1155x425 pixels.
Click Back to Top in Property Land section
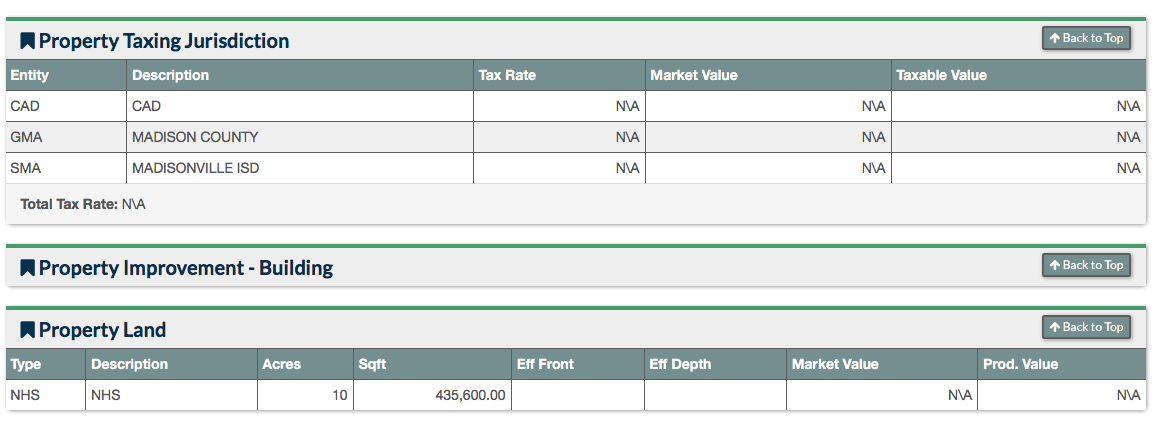click(x=1086, y=327)
